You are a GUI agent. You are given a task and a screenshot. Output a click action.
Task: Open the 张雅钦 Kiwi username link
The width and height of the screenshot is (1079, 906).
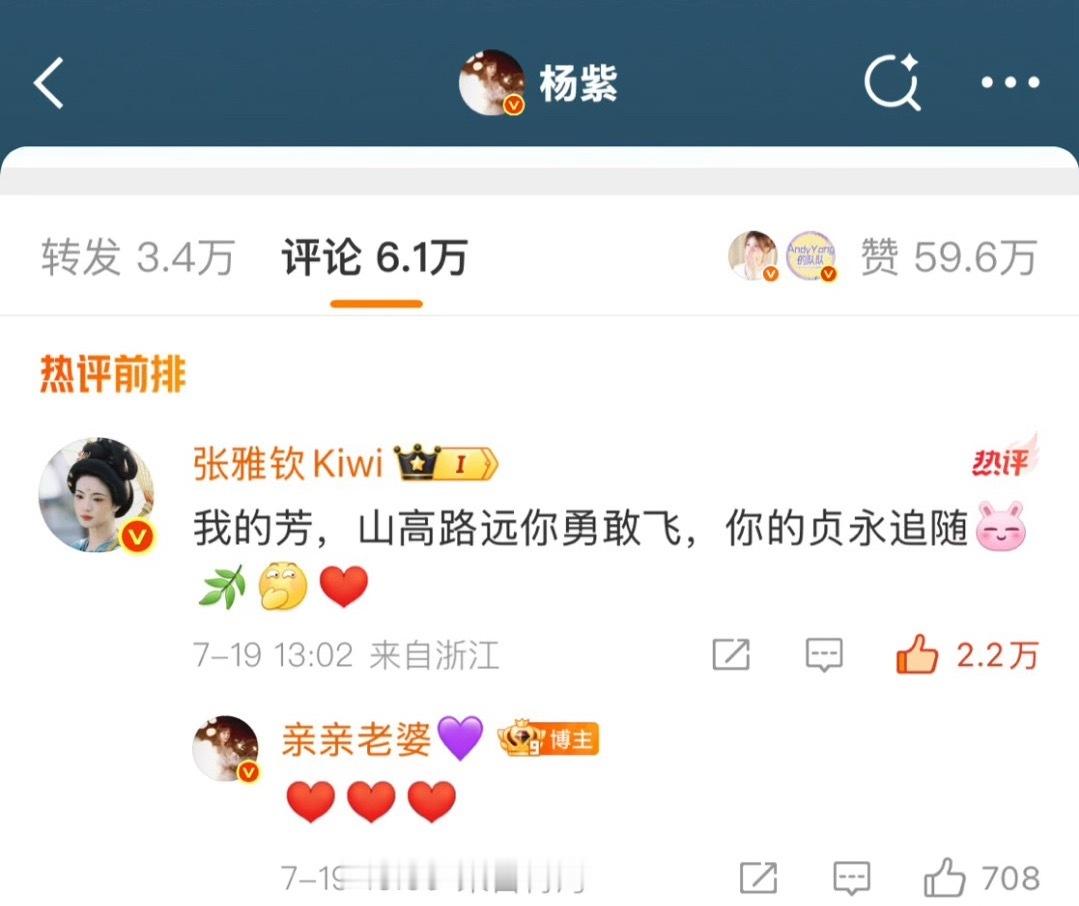(x=288, y=463)
